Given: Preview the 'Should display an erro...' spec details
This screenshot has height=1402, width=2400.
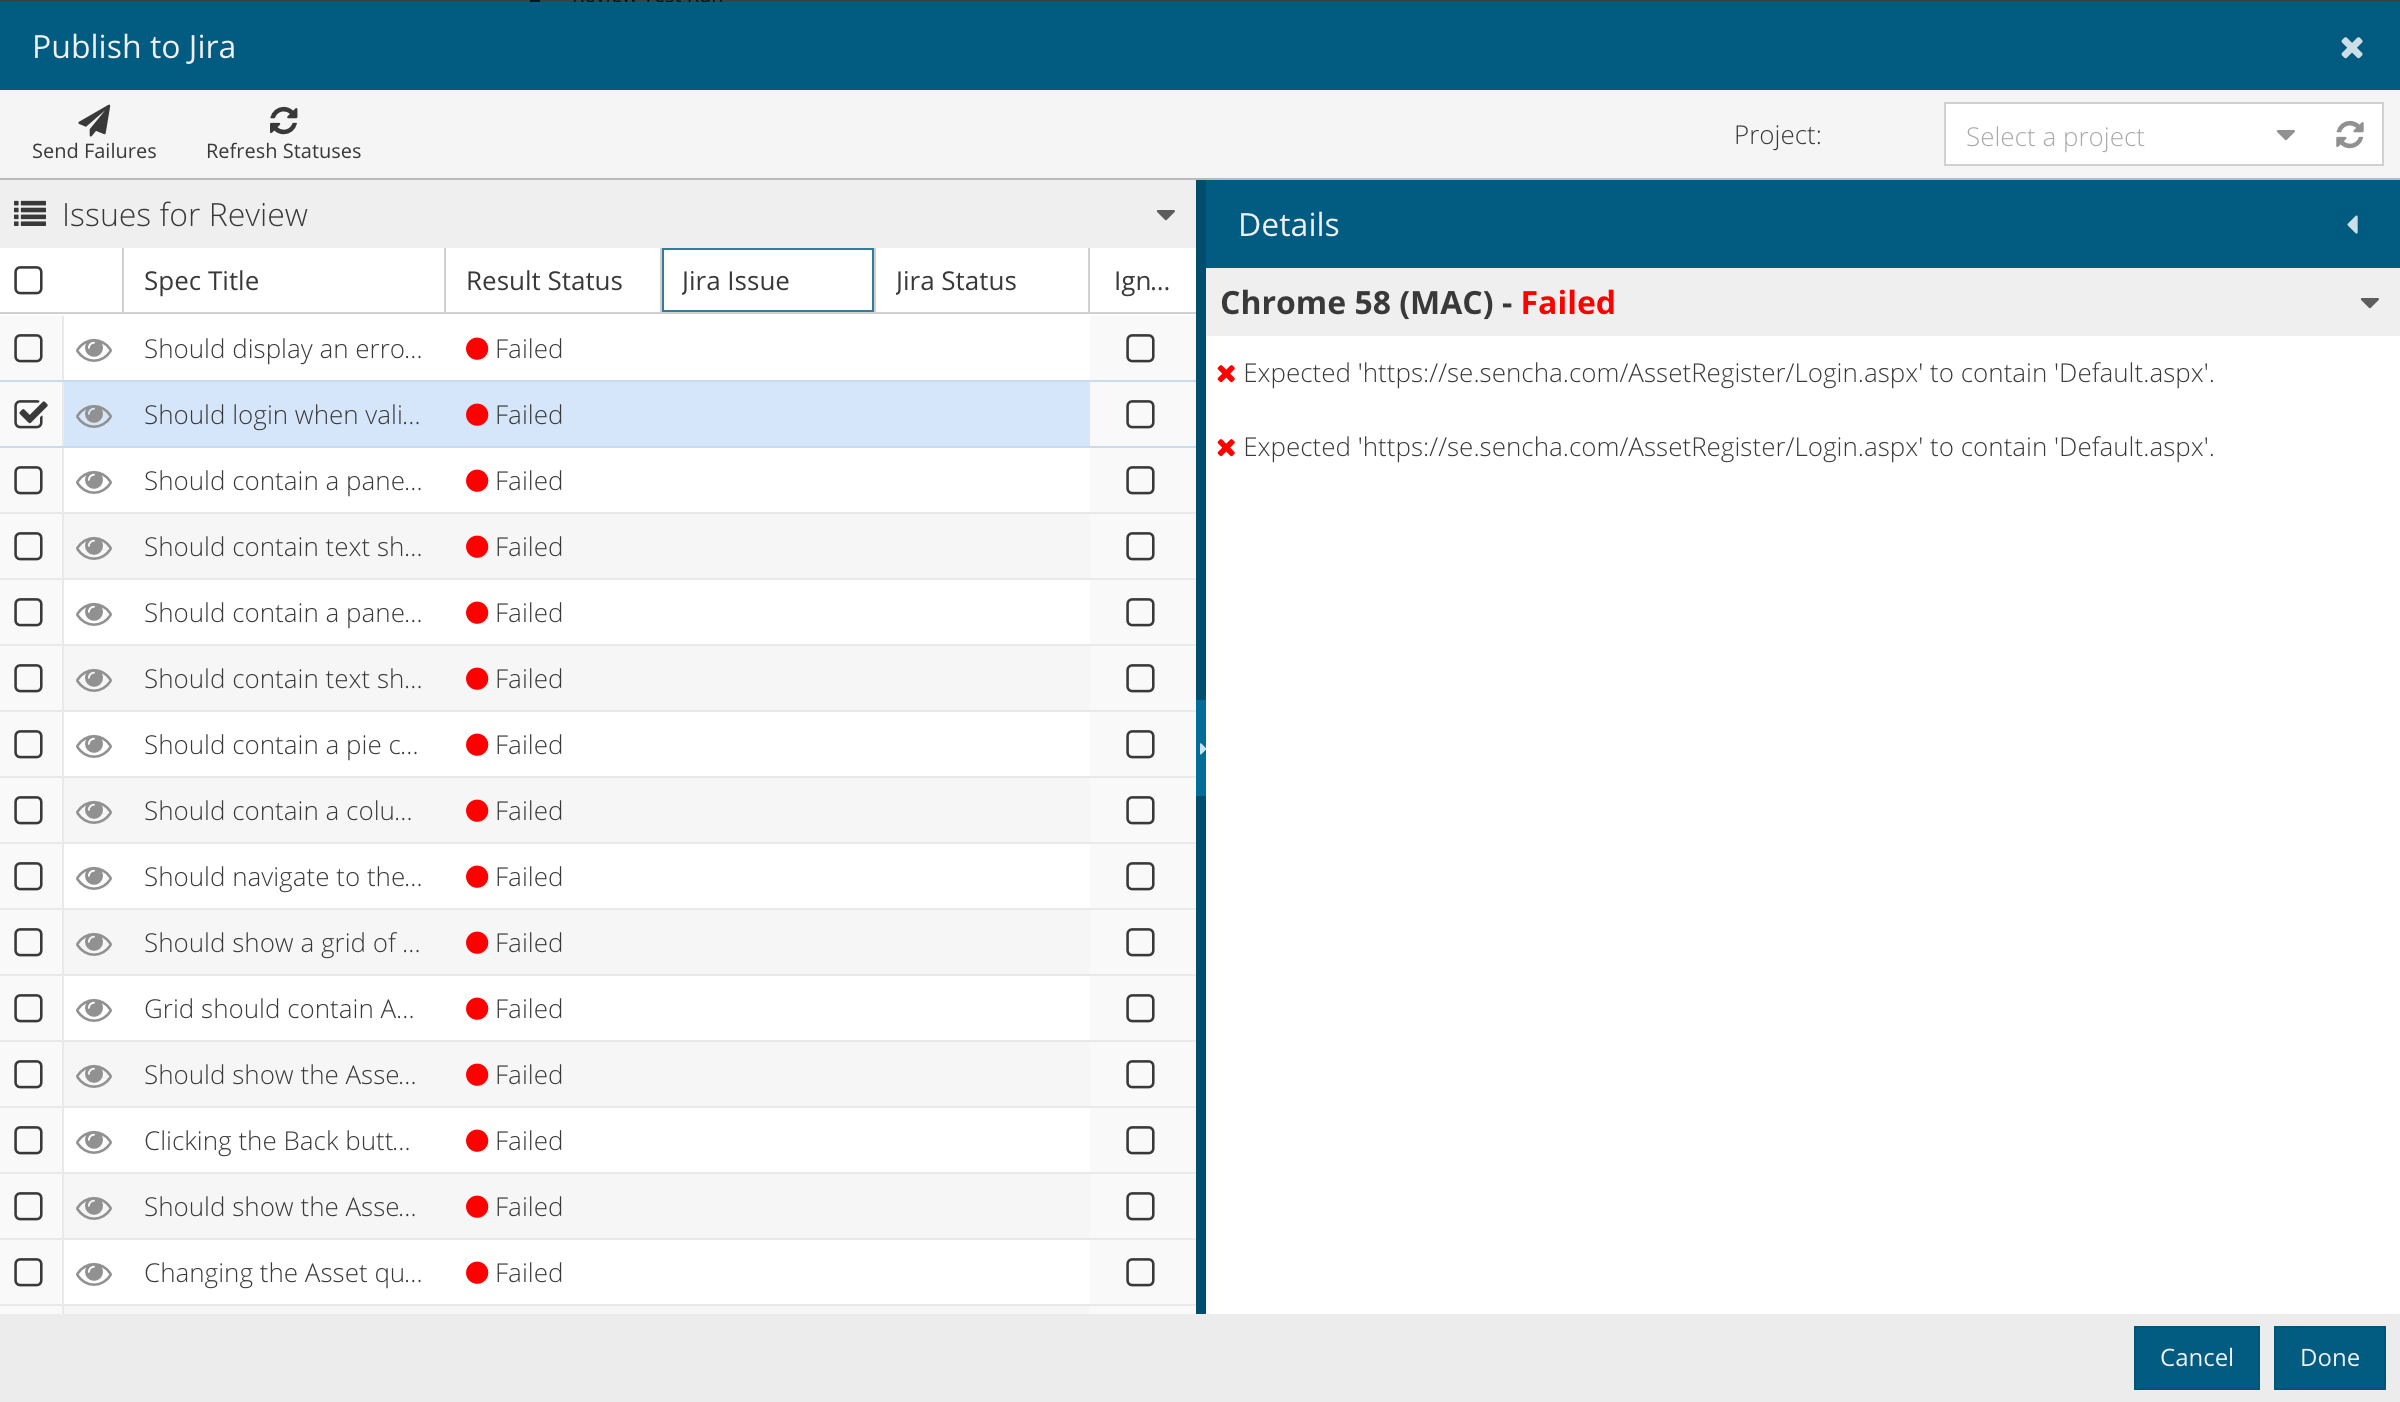Looking at the screenshot, I should 94,348.
